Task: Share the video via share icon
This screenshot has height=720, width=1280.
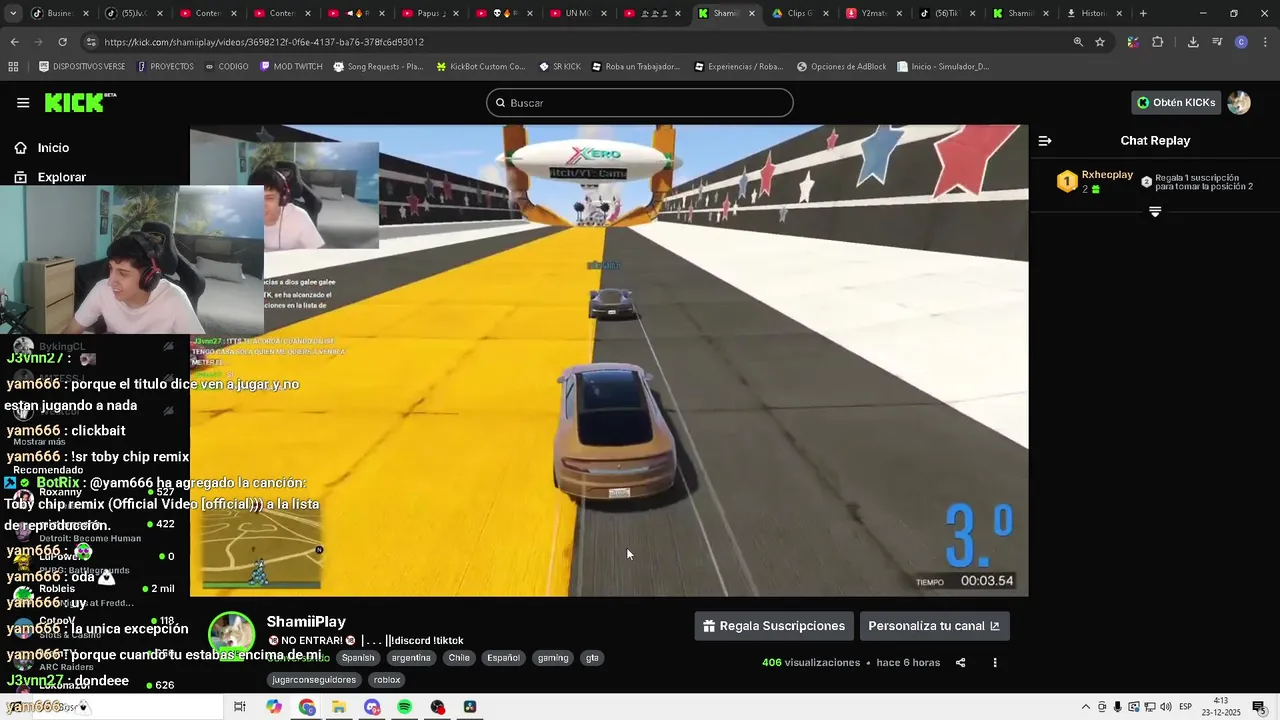Action: coord(961,662)
